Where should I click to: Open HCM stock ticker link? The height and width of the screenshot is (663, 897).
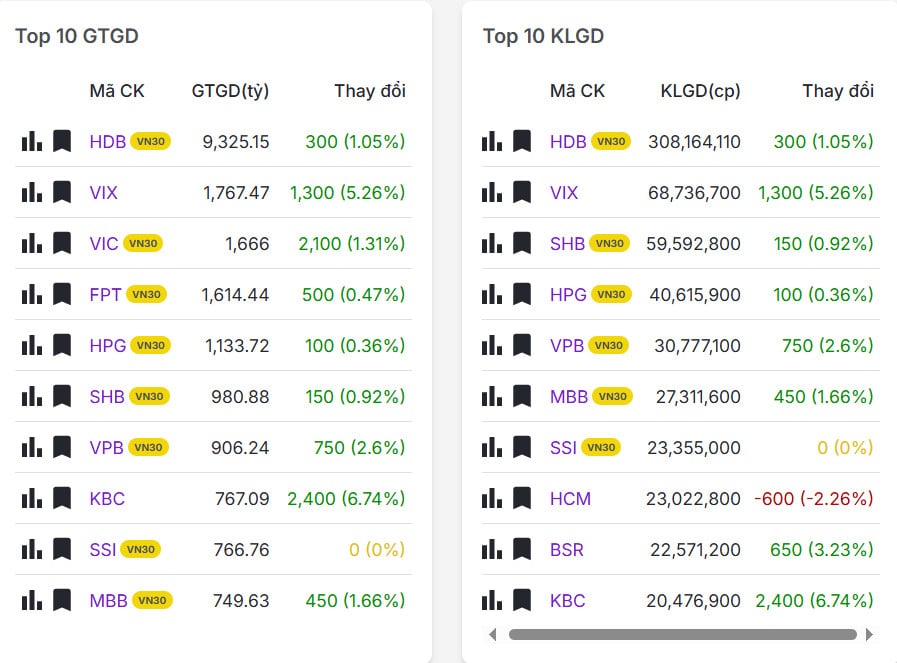pyautogui.click(x=570, y=498)
